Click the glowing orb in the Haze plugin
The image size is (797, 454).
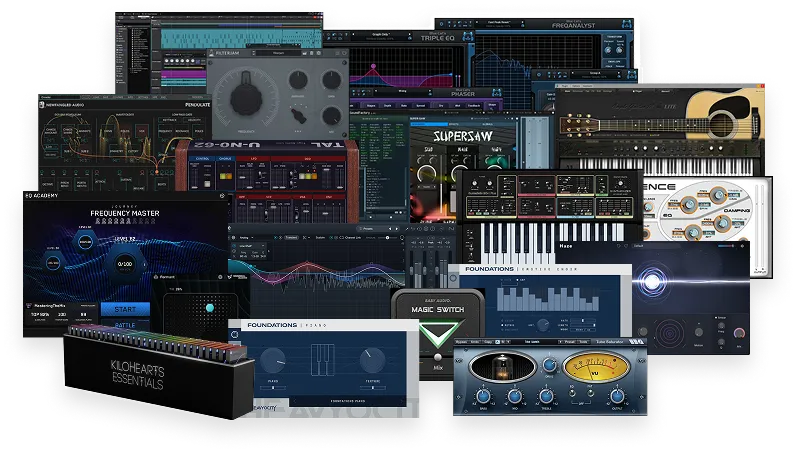click(x=652, y=281)
